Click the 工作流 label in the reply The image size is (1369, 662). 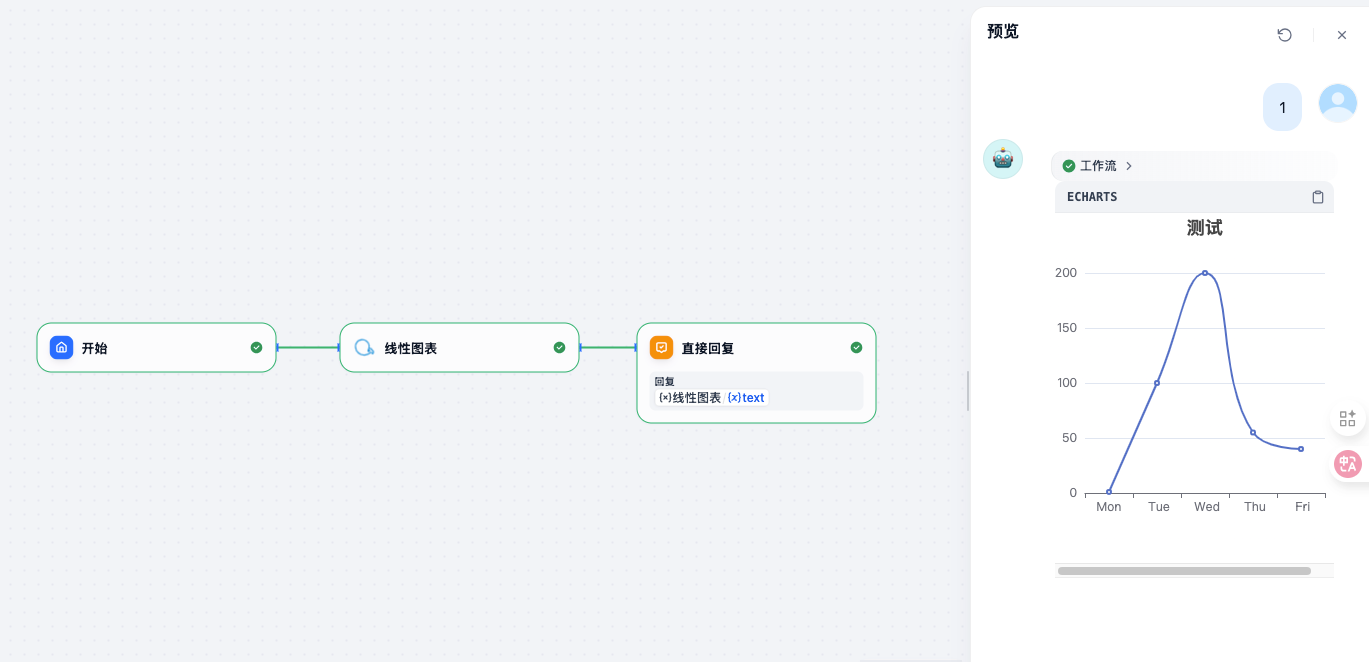click(x=1098, y=166)
